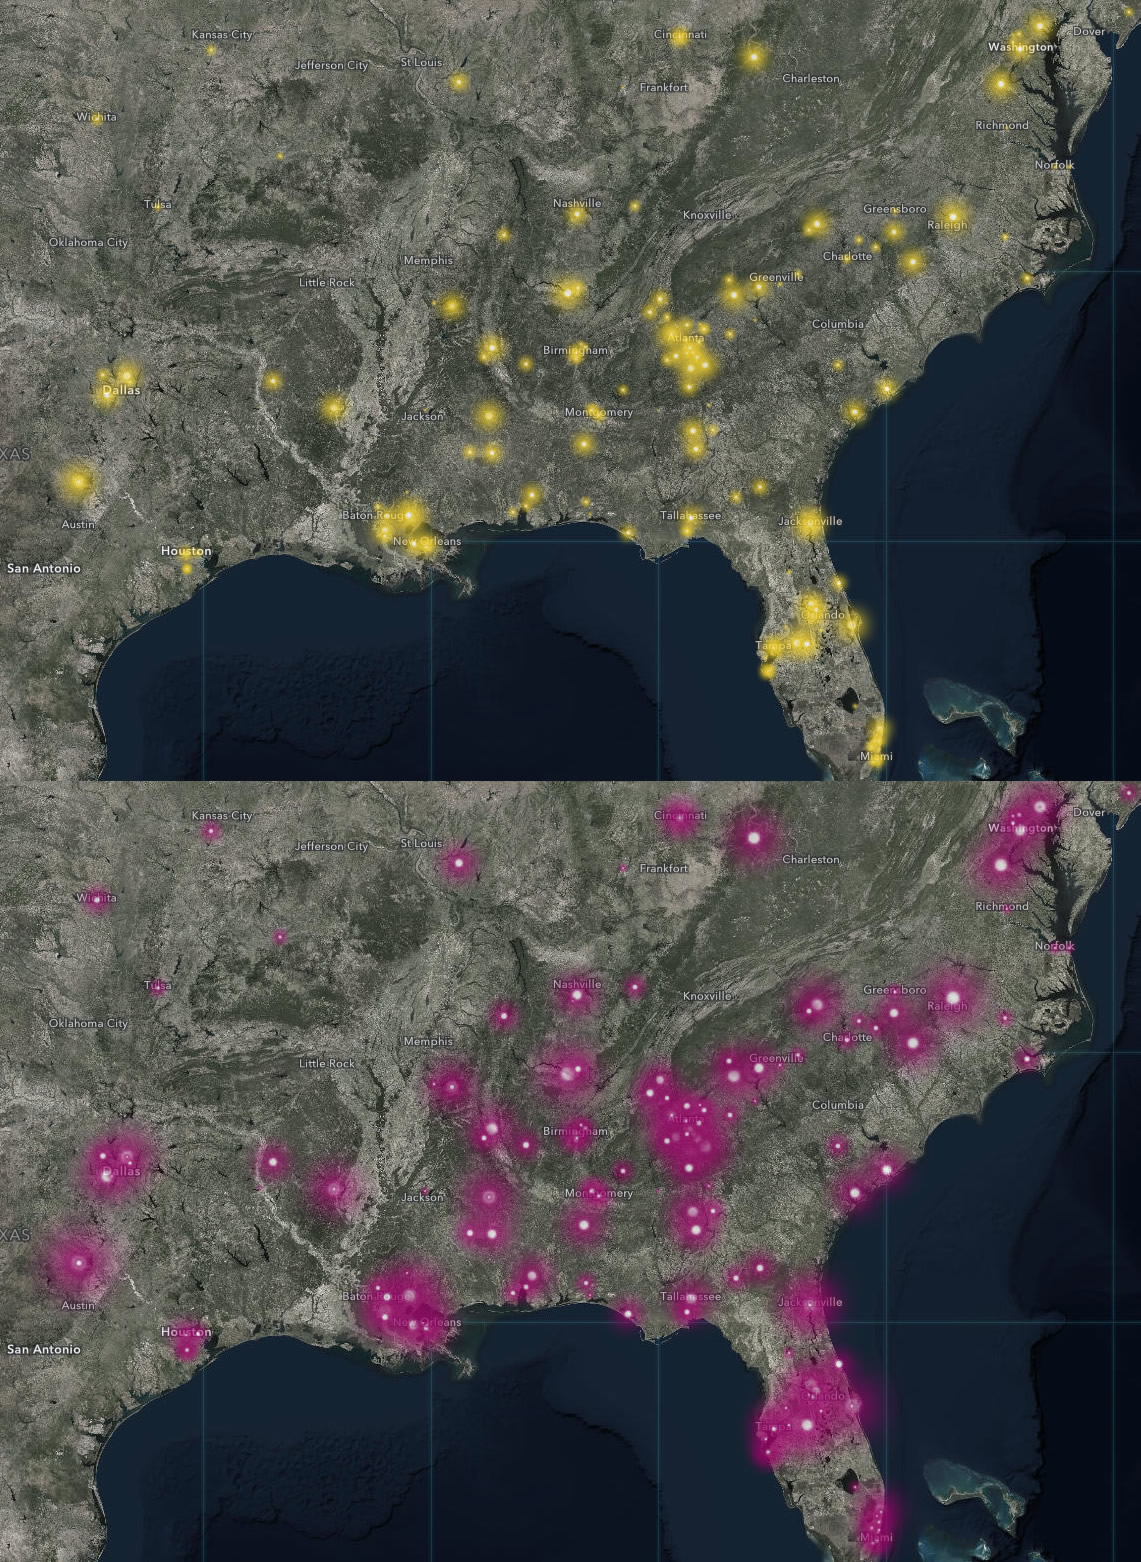Image resolution: width=1141 pixels, height=1562 pixels.
Task: Click the San Antonio label on the yellow map
Action: click(43, 568)
